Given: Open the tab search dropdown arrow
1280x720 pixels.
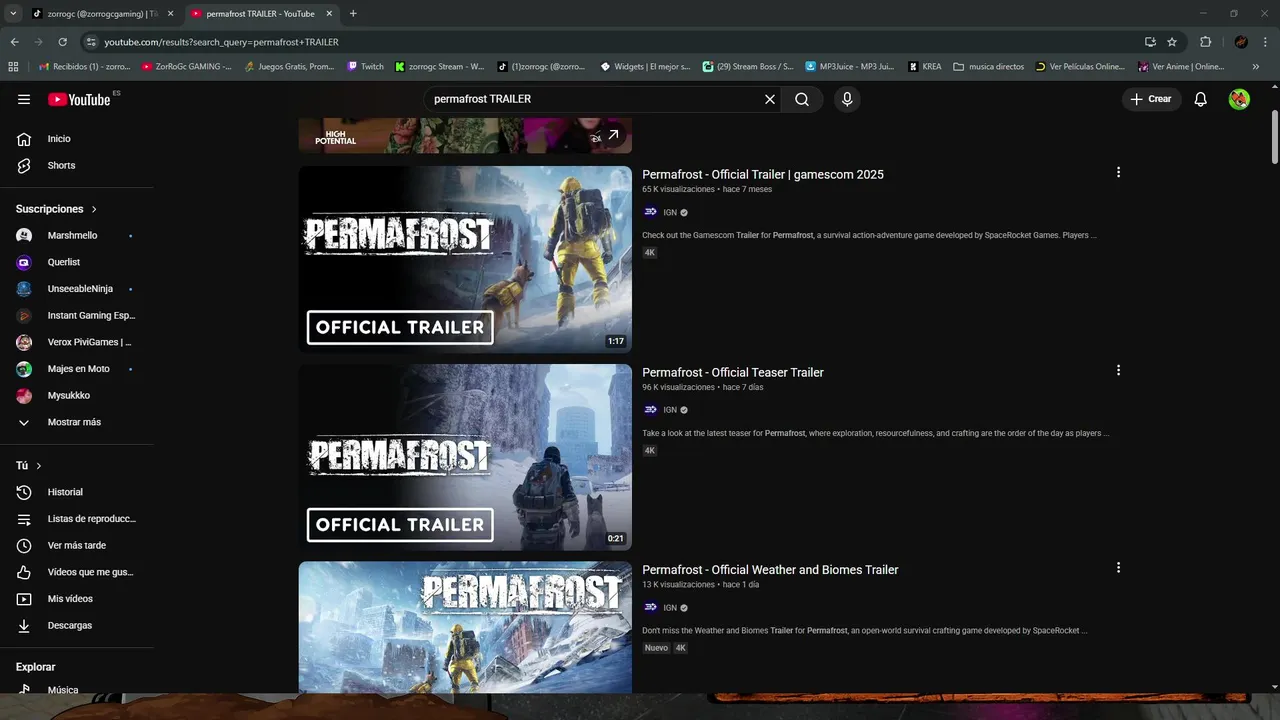Looking at the screenshot, I should pyautogui.click(x=13, y=14).
